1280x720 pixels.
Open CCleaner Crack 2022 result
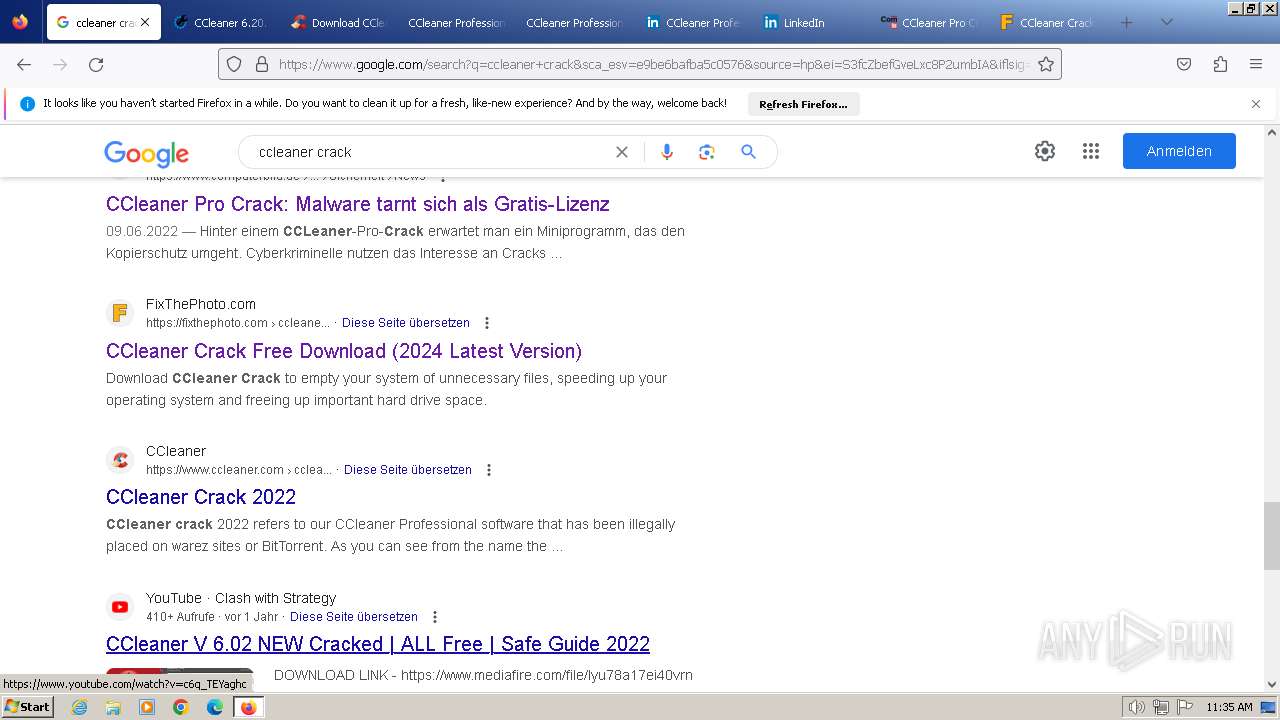201,497
